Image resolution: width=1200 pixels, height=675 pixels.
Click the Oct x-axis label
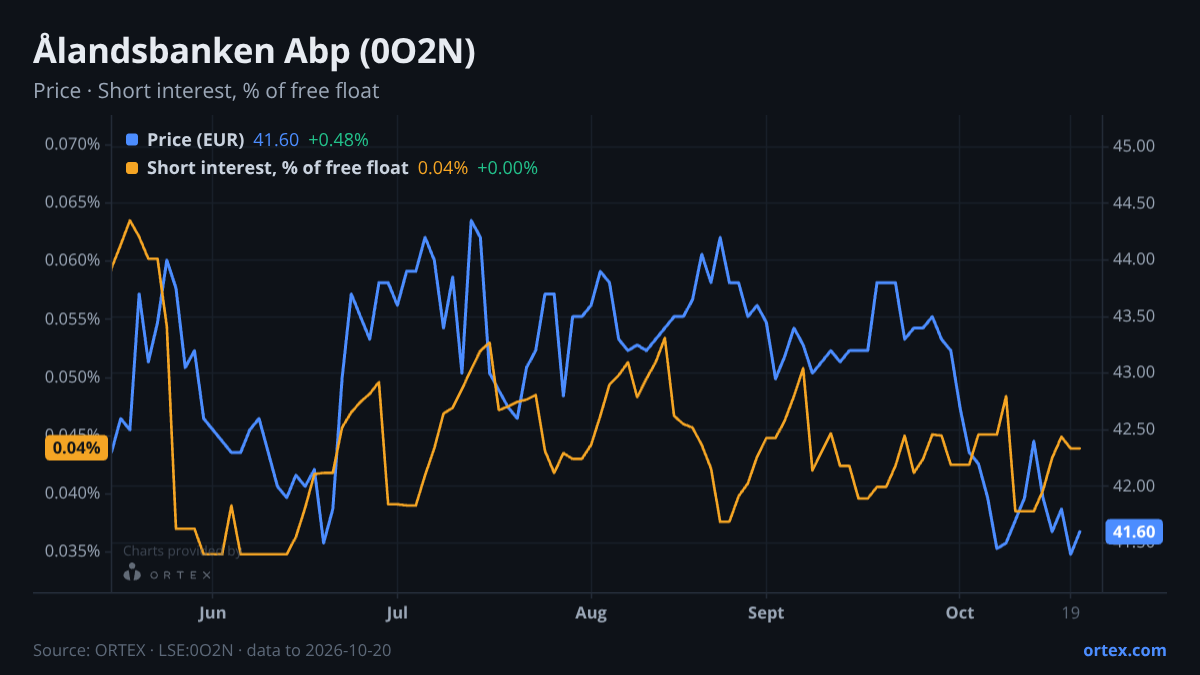[960, 612]
